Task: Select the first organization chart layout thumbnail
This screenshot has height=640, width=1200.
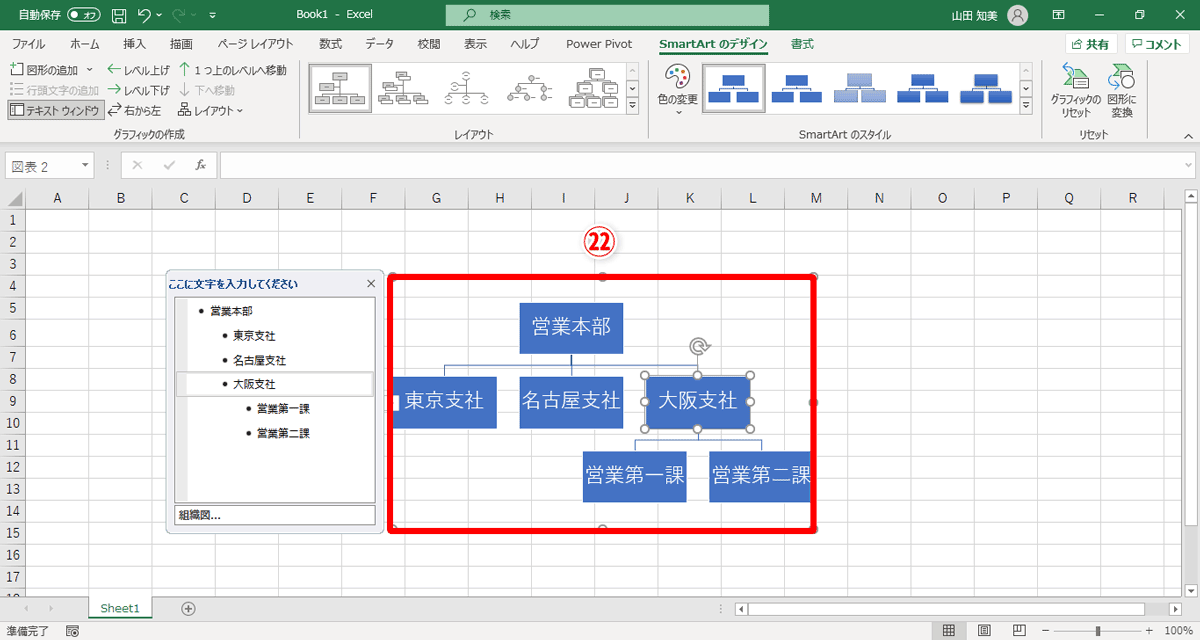Action: (x=340, y=89)
